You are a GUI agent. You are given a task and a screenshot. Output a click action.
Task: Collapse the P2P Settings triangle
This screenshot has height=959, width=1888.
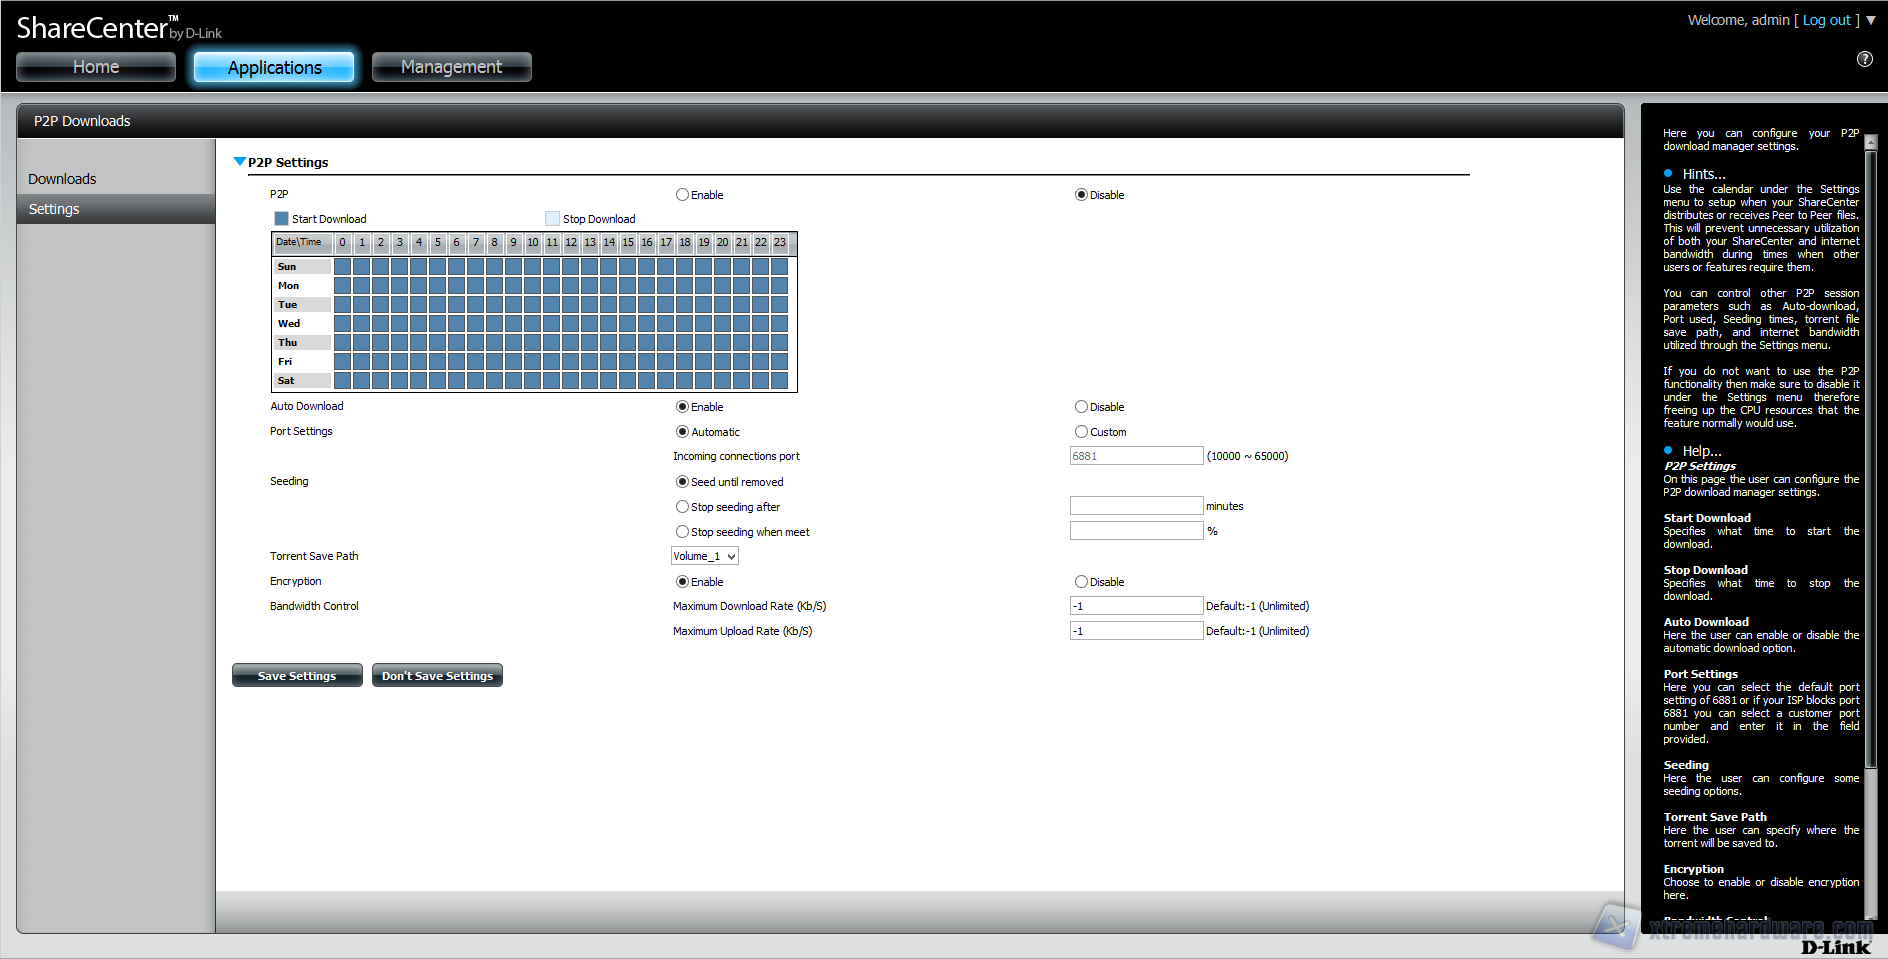click(x=239, y=162)
